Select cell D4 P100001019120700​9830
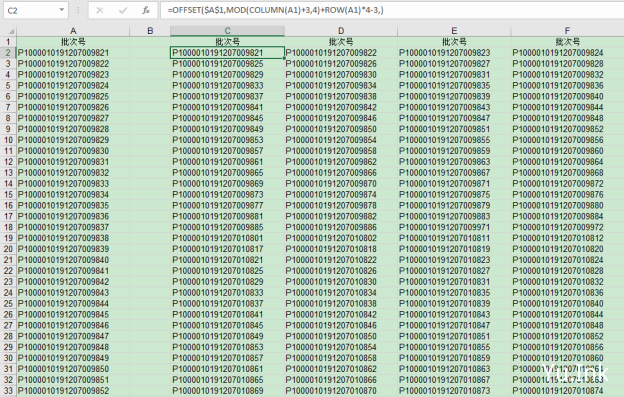Viewport: 624px width, 397px height. coord(341,74)
